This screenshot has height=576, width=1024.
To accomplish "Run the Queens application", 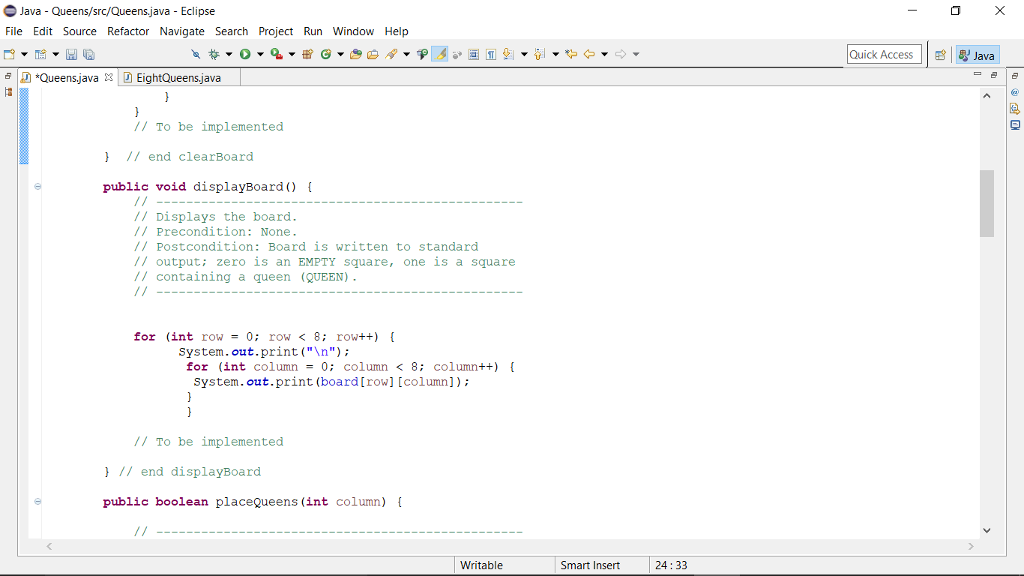I will click(x=245, y=54).
